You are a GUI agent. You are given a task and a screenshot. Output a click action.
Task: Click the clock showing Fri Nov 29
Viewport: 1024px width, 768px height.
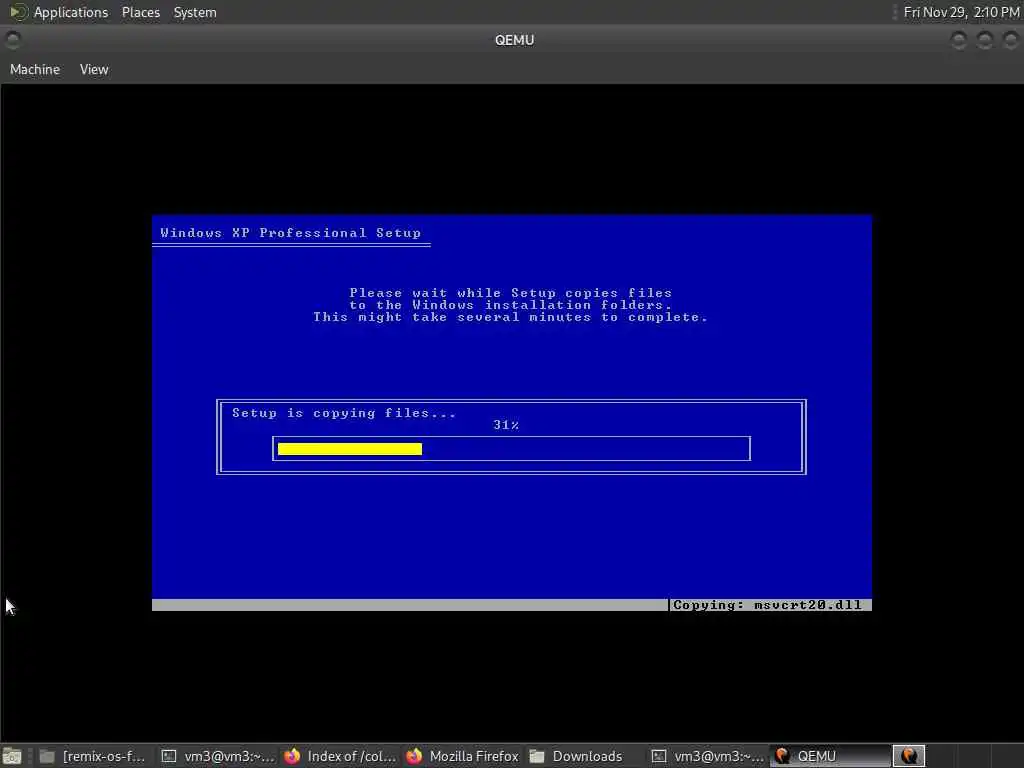961,12
